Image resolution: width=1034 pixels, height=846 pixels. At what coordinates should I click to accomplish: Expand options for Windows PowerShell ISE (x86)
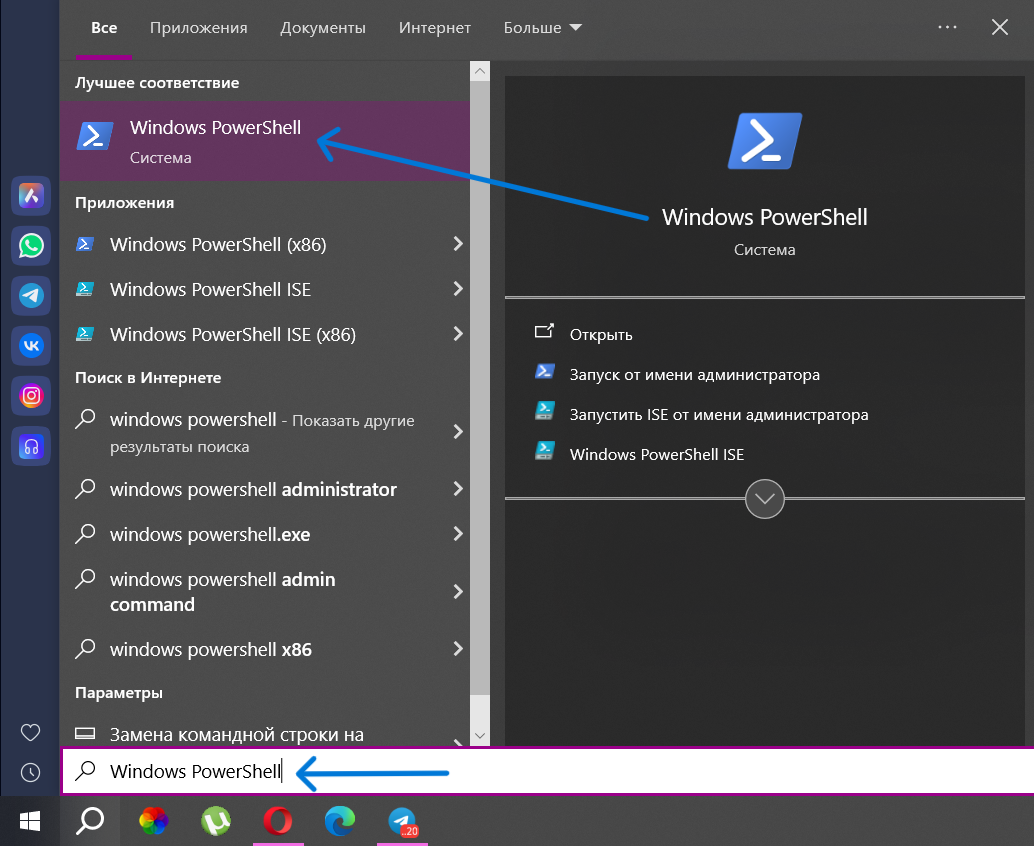point(458,334)
